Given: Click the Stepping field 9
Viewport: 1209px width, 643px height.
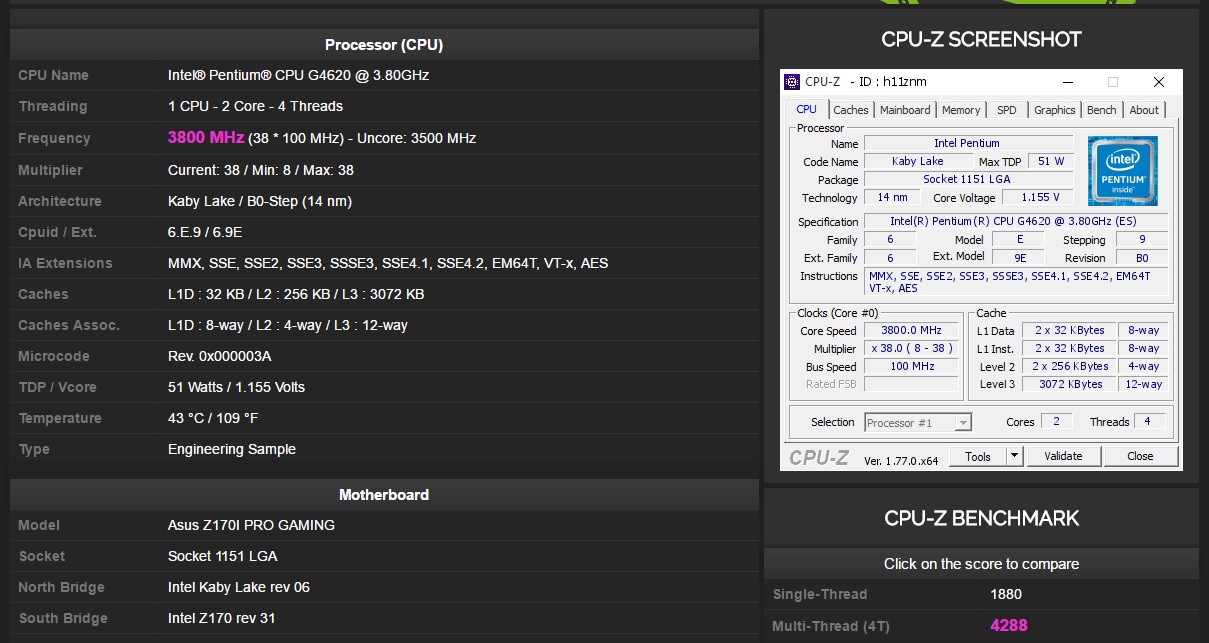Looking at the screenshot, I should click(1141, 239).
